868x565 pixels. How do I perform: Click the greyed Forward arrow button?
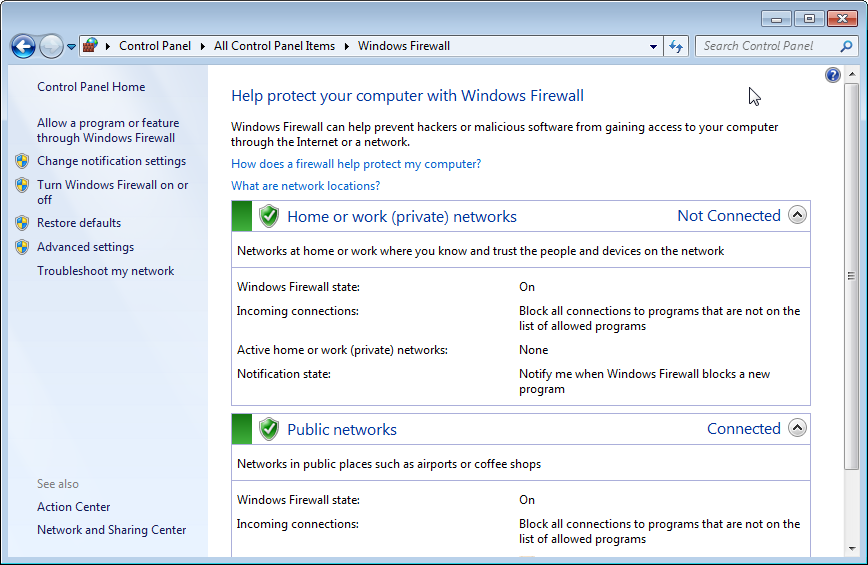point(51,46)
